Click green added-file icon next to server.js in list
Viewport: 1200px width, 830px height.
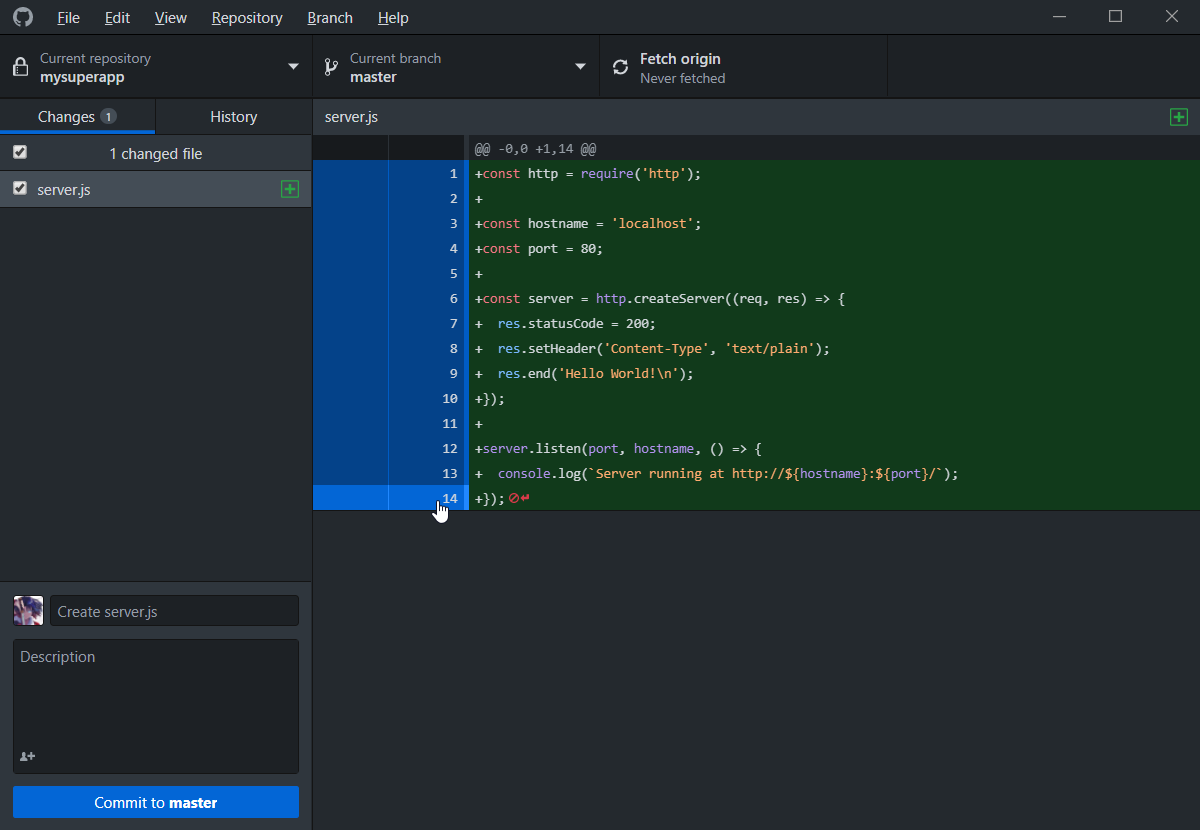(x=290, y=189)
